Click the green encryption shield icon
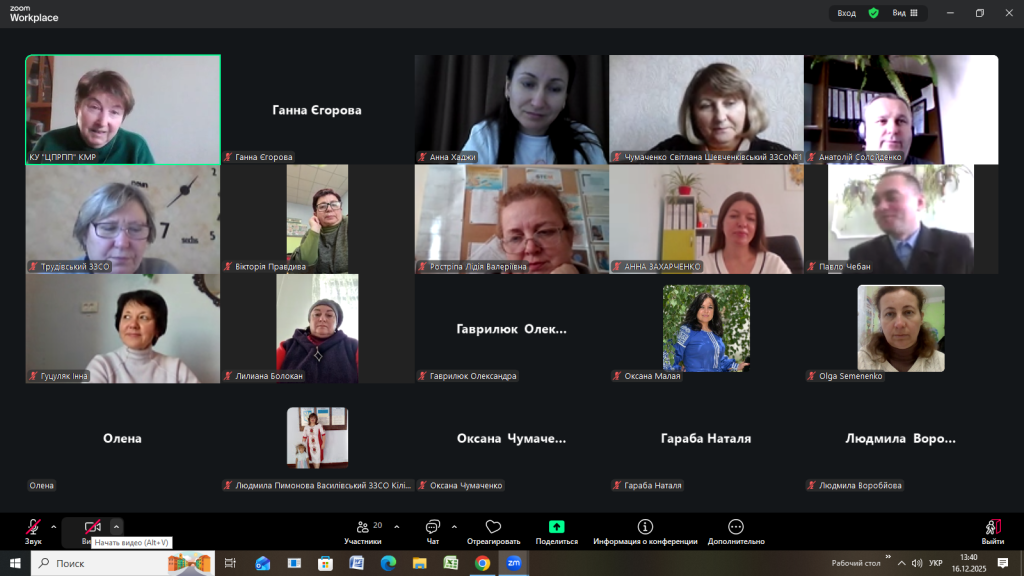The height and width of the screenshot is (576, 1024). pyautogui.click(x=873, y=13)
